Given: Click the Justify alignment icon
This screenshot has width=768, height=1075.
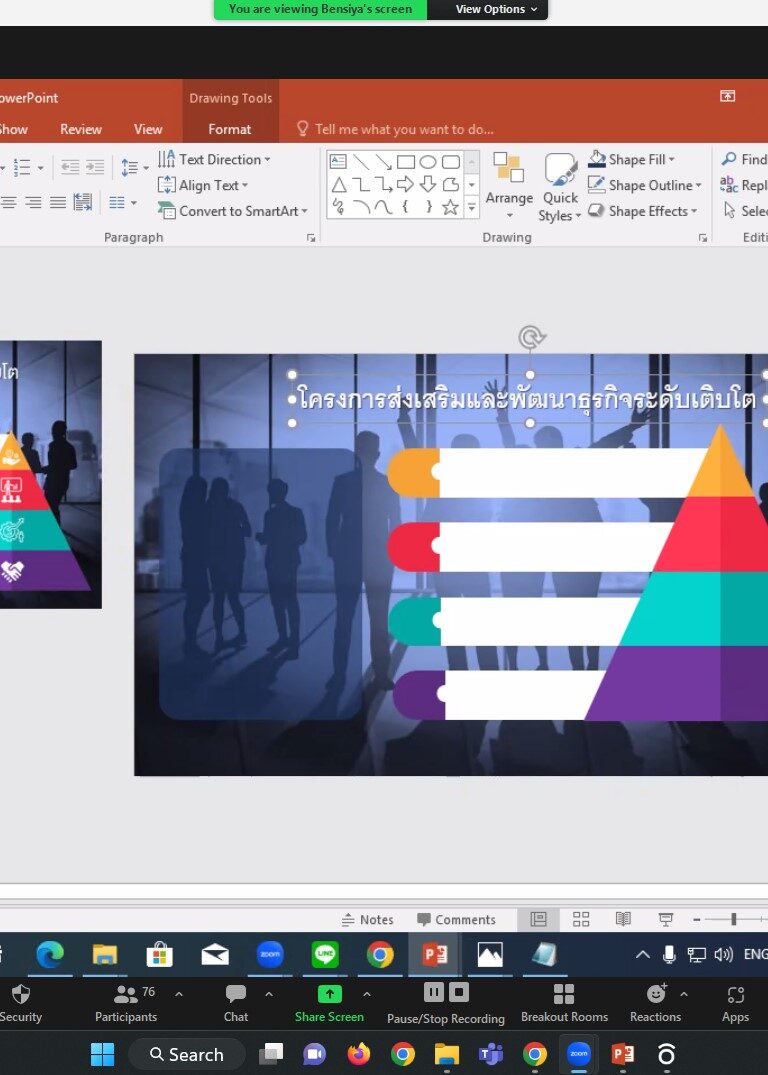Looking at the screenshot, I should (x=58, y=202).
